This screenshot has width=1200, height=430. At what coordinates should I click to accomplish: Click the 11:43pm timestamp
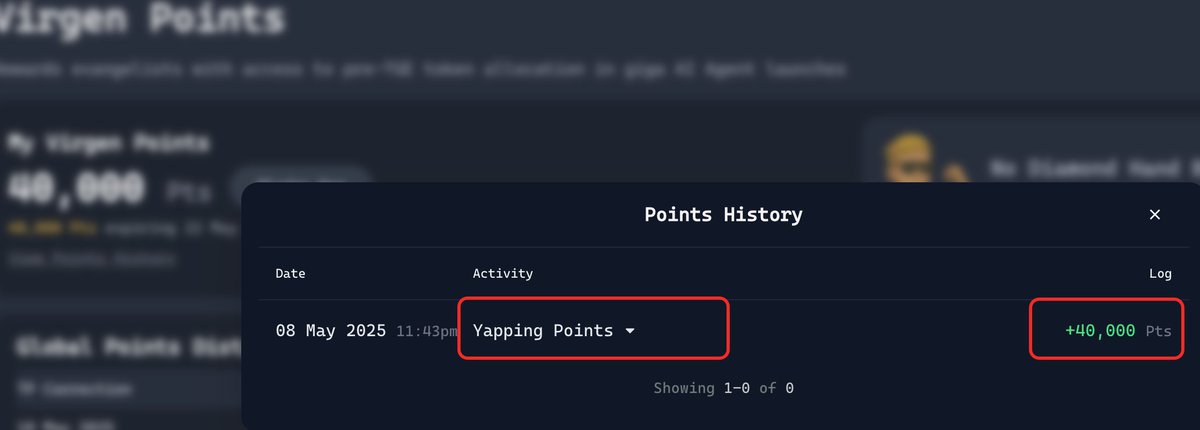[428, 331]
